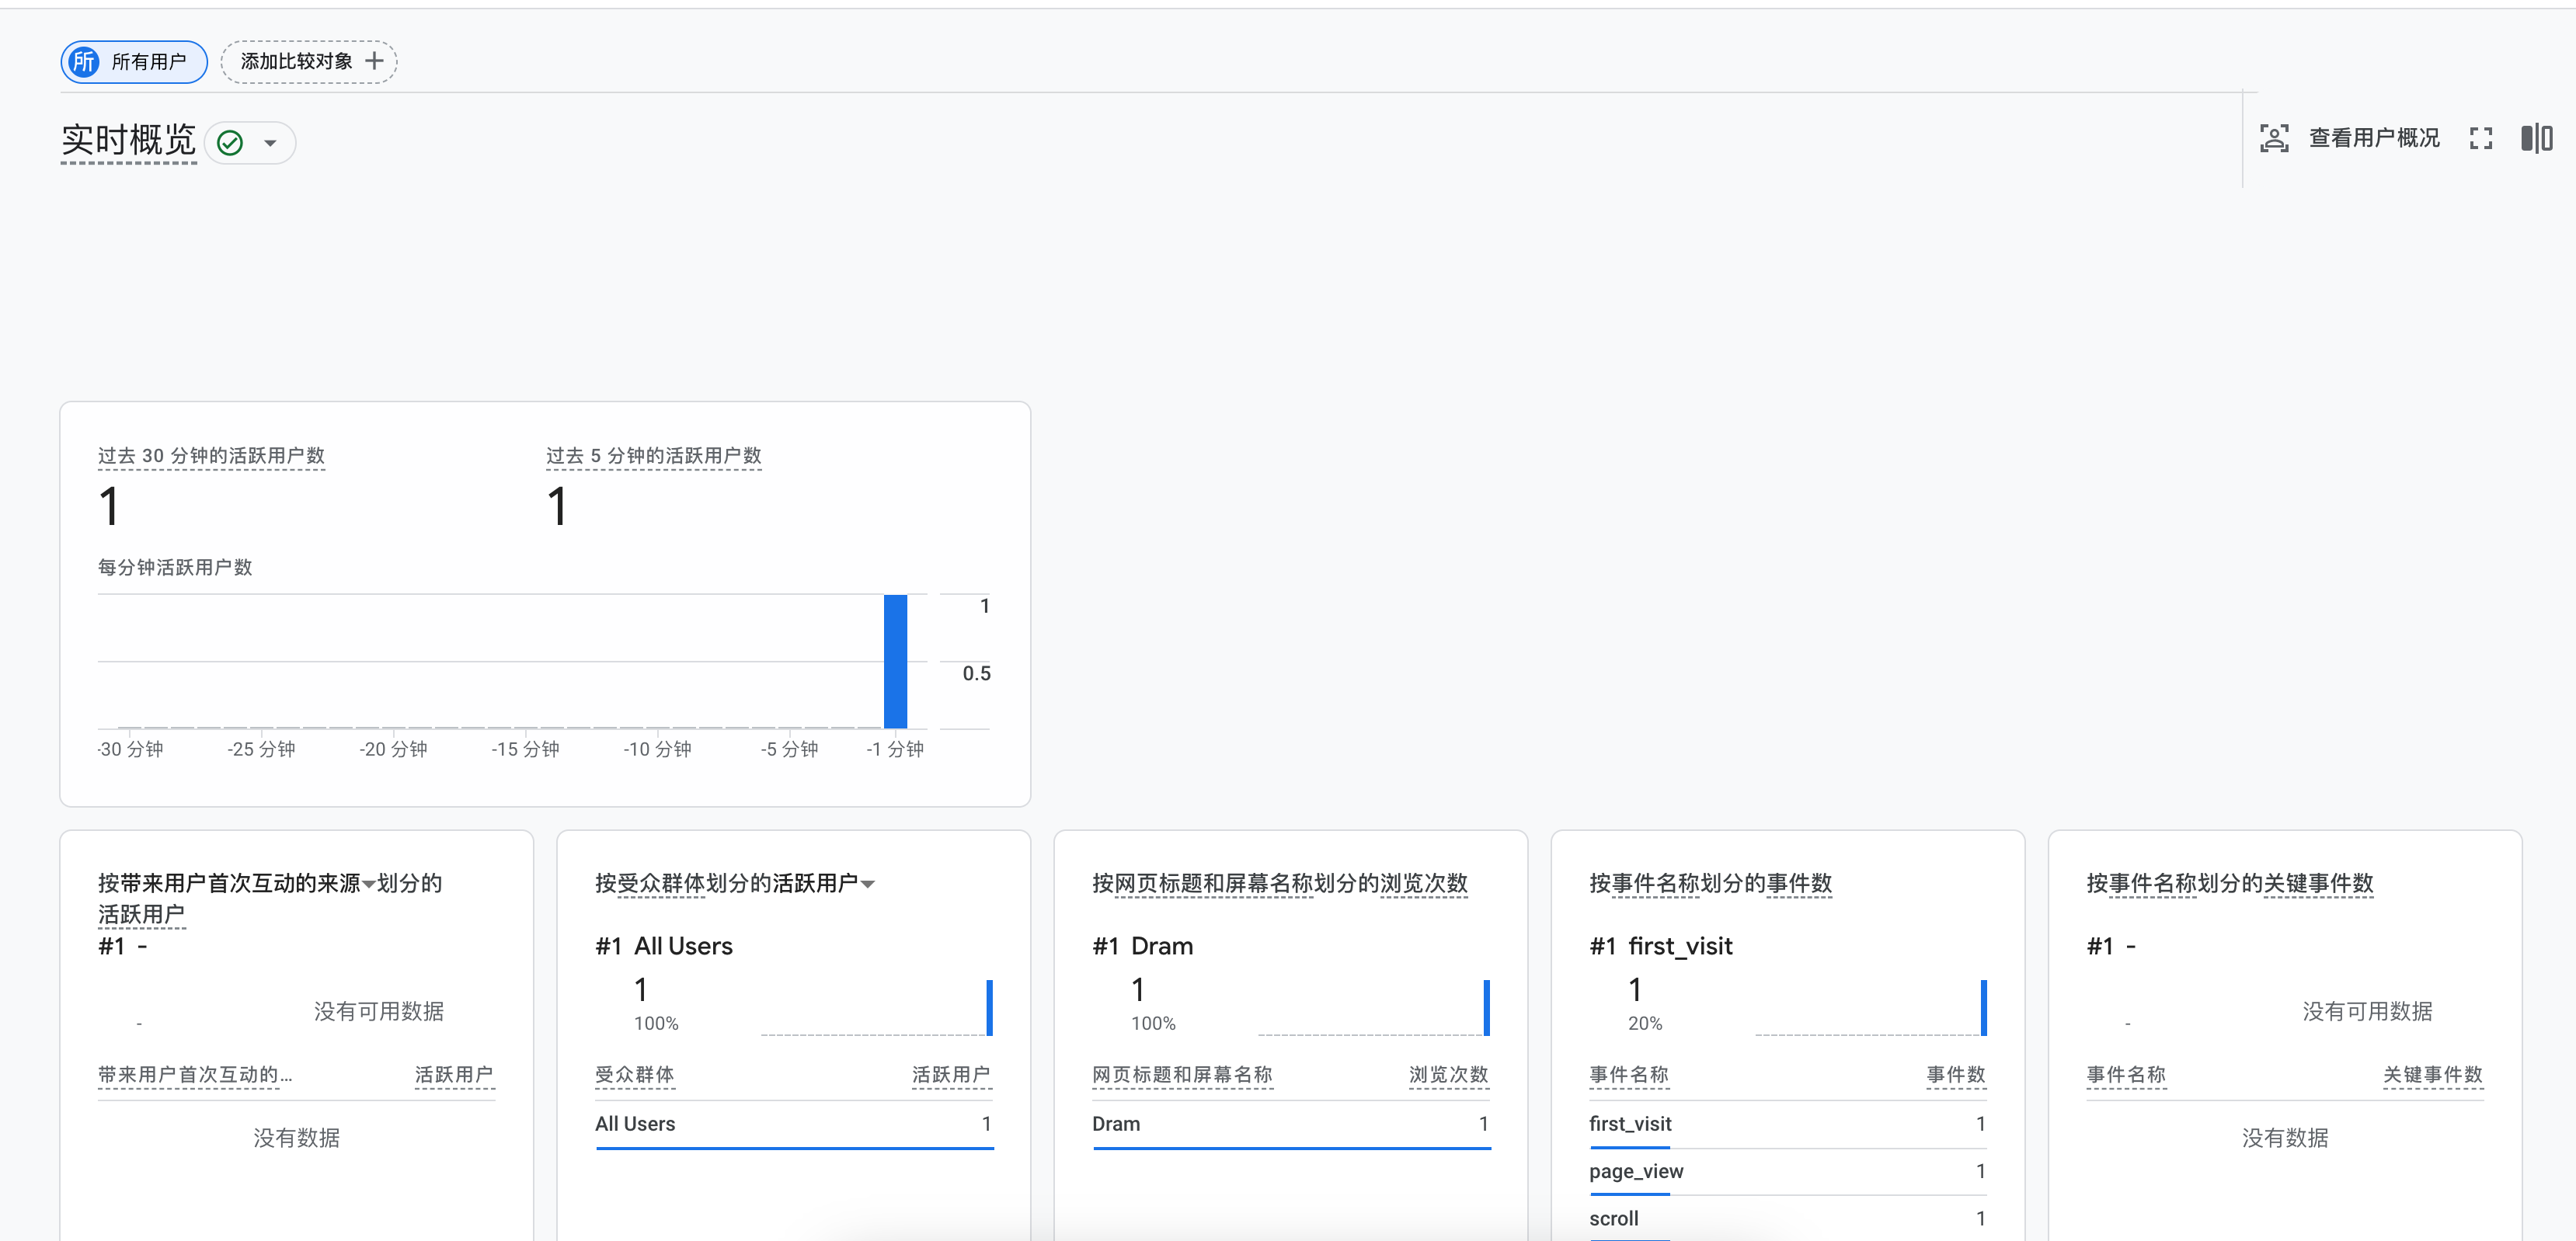This screenshot has height=1241, width=2576.
Task: Click 过去 30 分钟的活跃用户数 label
Action: coord(211,456)
